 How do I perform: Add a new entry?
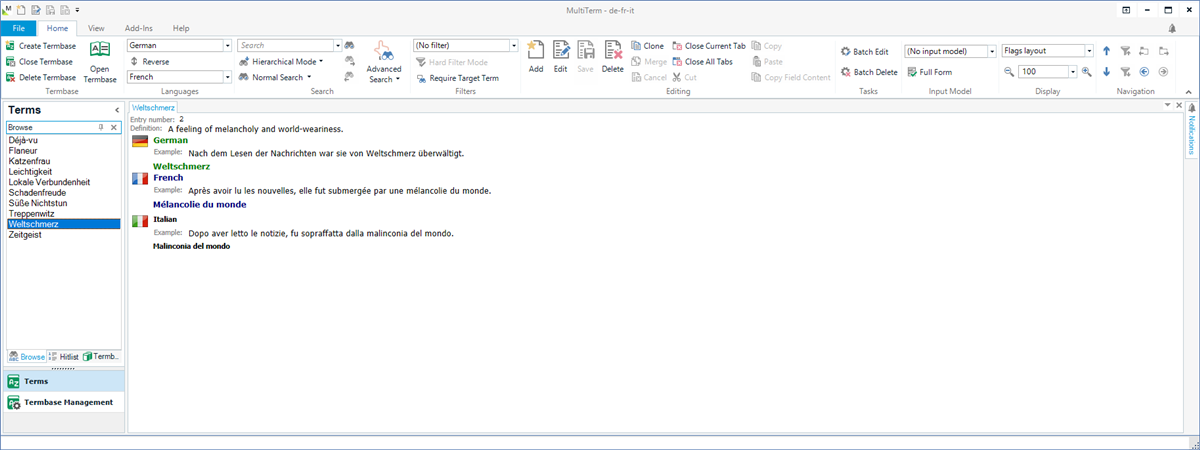coord(536,58)
